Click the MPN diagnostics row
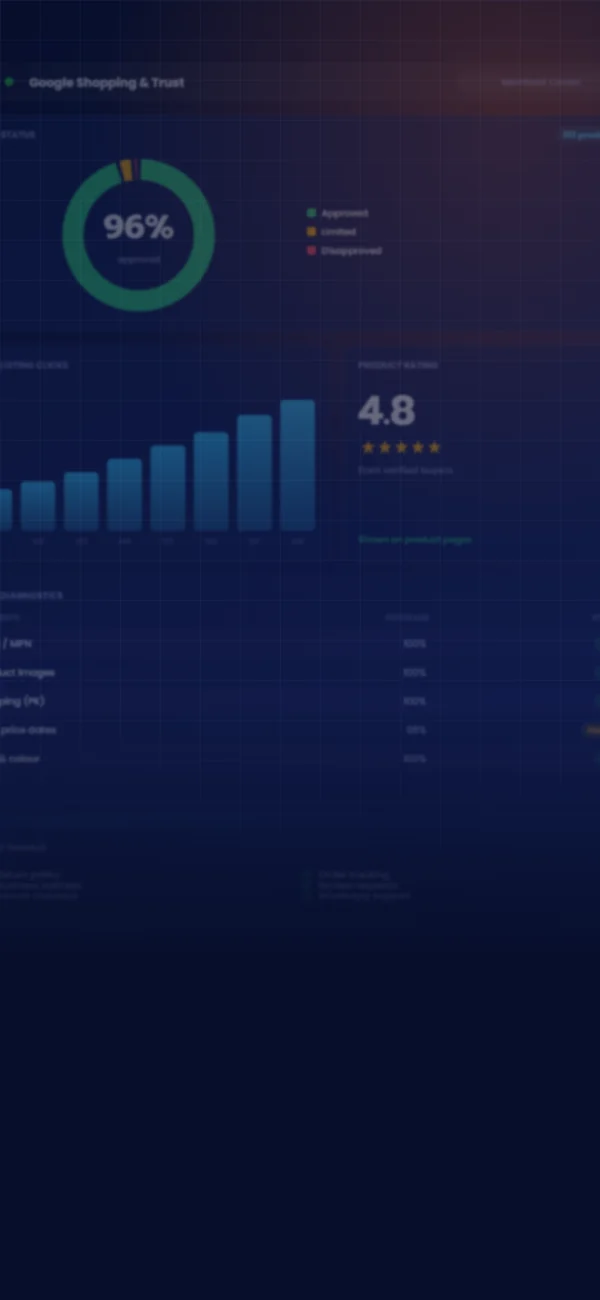 (300, 644)
